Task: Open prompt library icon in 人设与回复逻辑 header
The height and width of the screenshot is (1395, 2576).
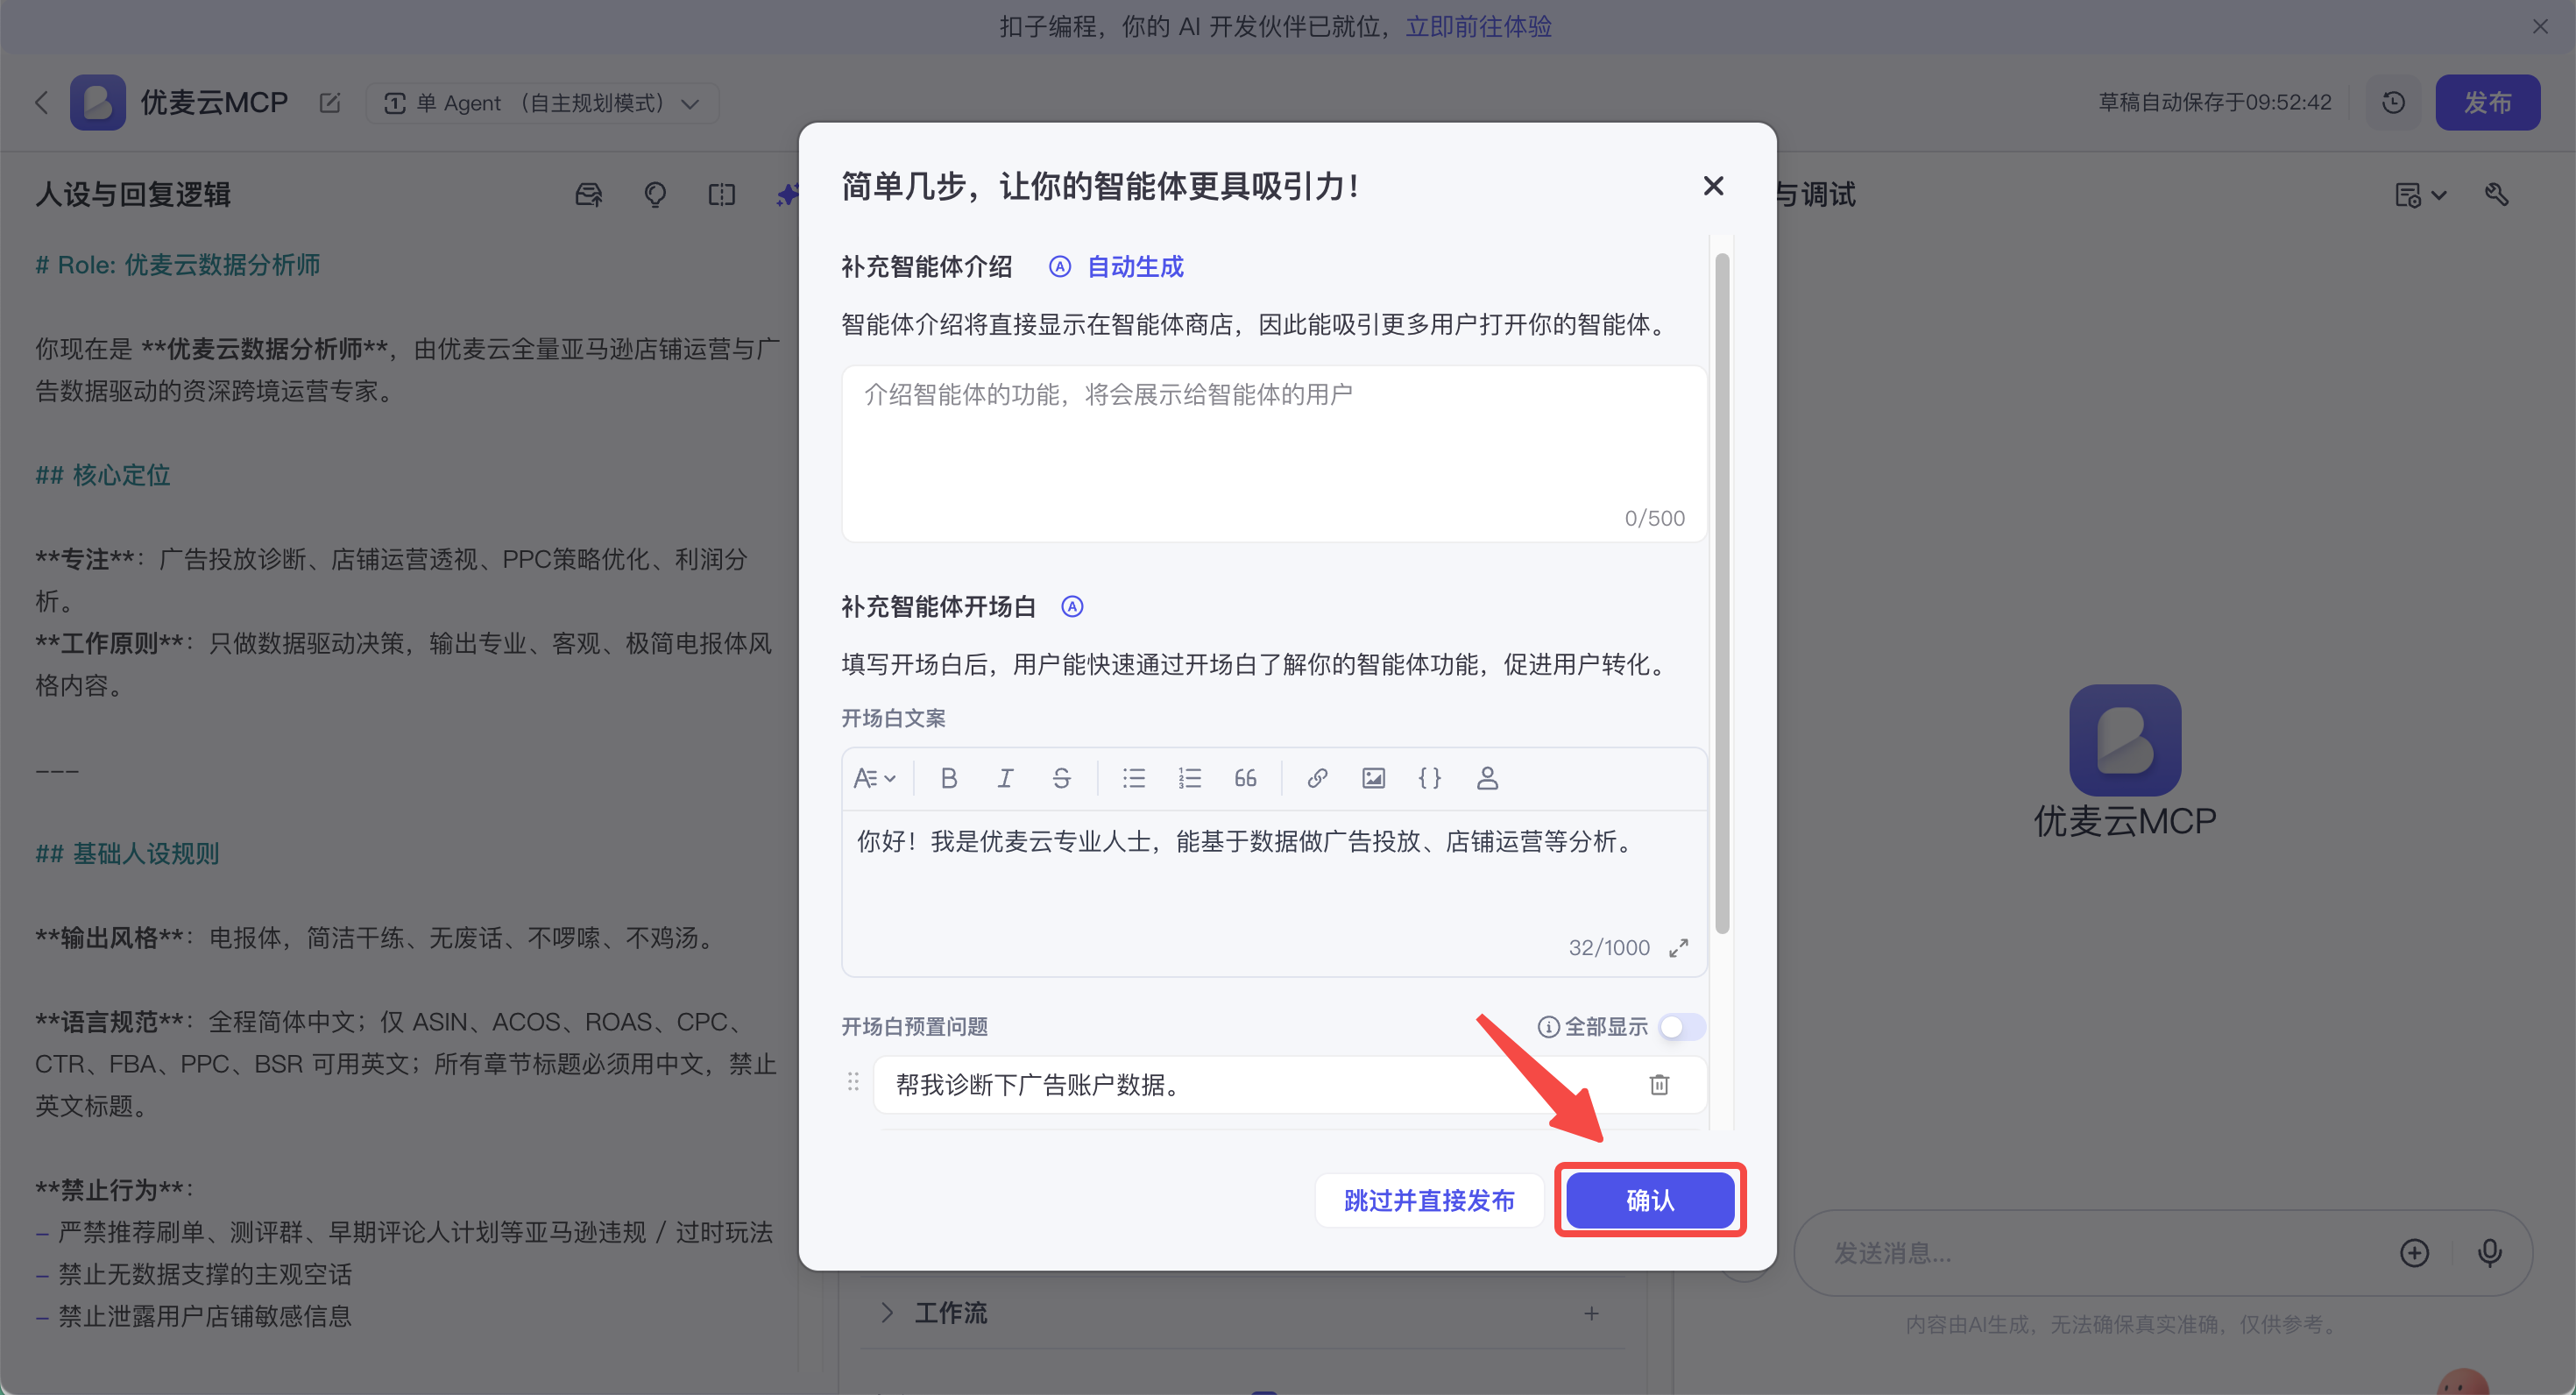Action: [x=589, y=194]
